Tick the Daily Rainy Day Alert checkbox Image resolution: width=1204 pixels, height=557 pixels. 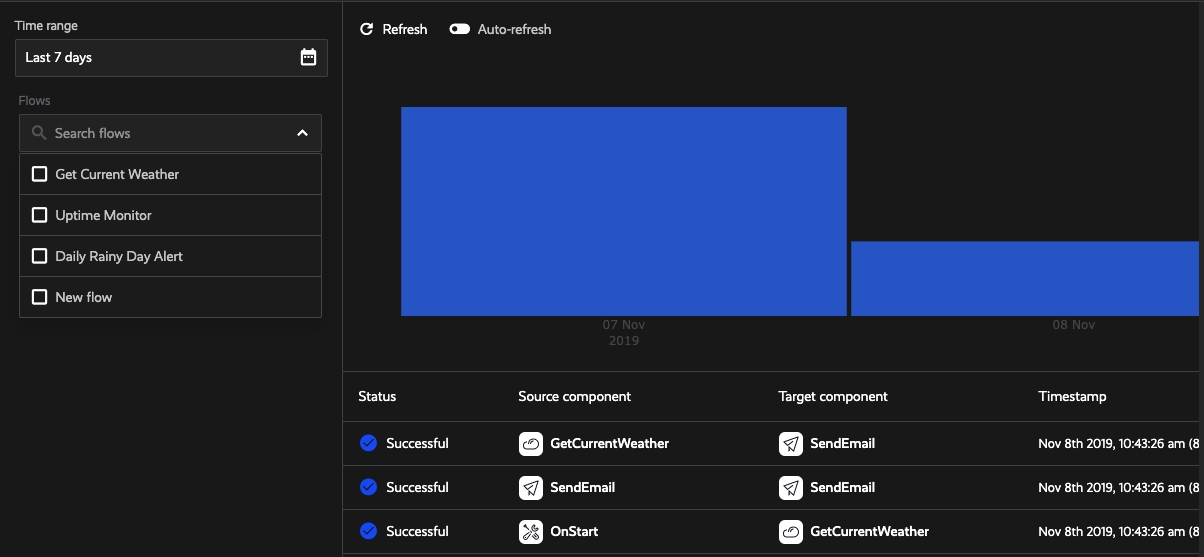(40, 256)
